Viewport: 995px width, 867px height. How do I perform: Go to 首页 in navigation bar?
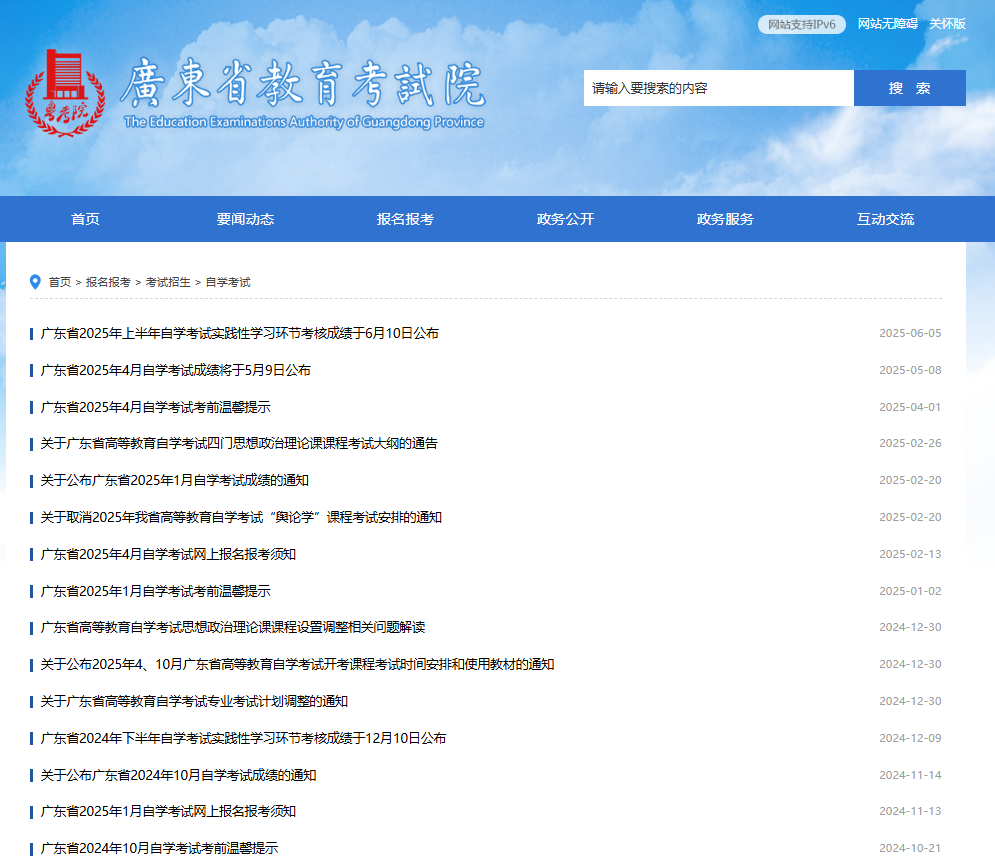[x=85, y=219]
